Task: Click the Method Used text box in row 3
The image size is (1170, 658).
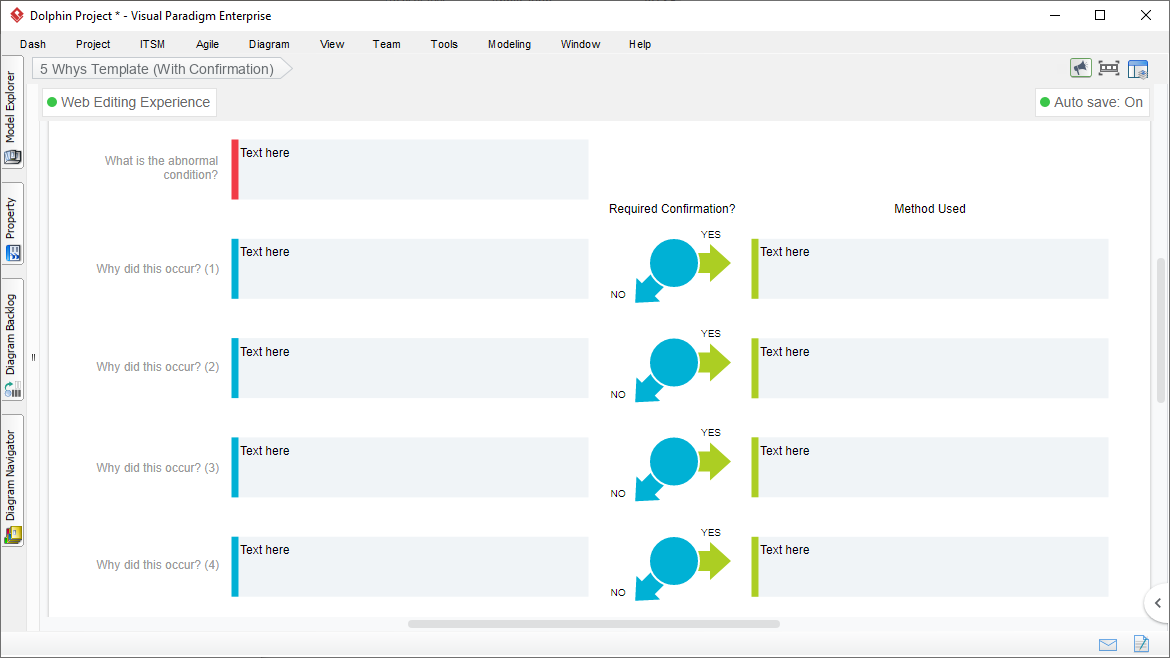Action: [x=930, y=467]
